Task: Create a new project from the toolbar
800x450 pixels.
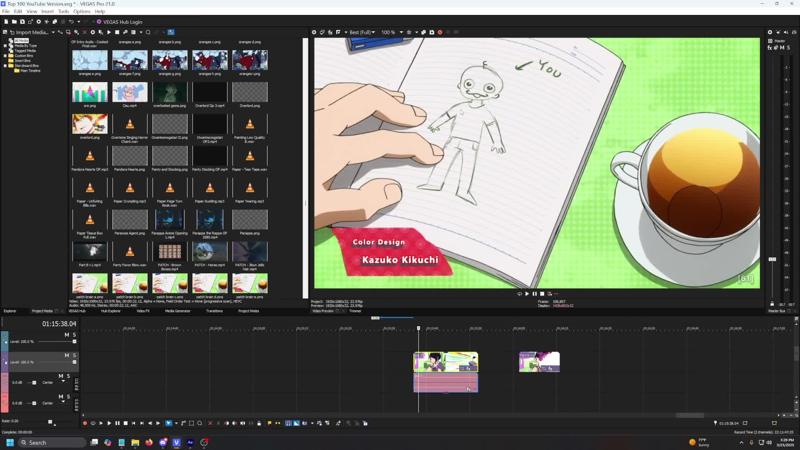Action: pos(6,22)
